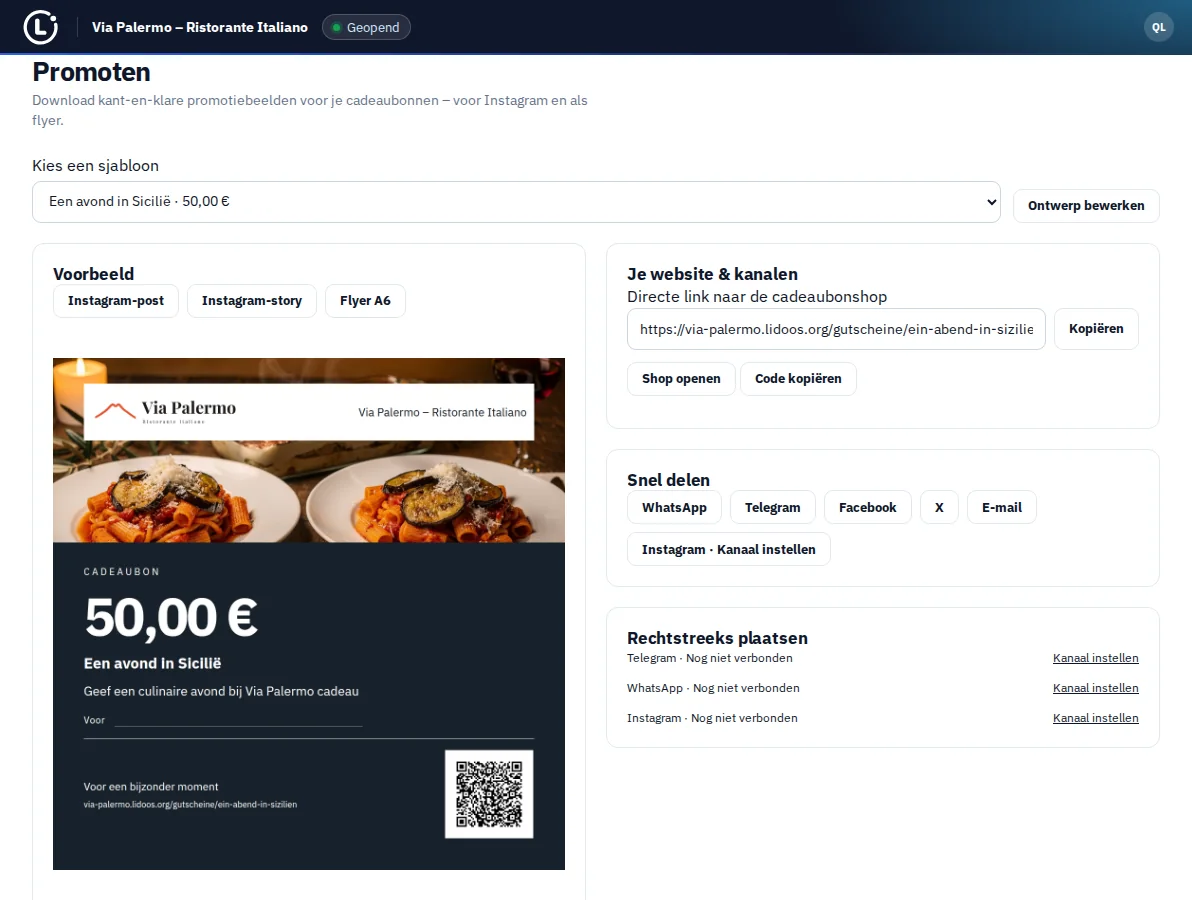This screenshot has height=900, width=1192.
Task: Share via E-mail button
Action: (x=1001, y=508)
